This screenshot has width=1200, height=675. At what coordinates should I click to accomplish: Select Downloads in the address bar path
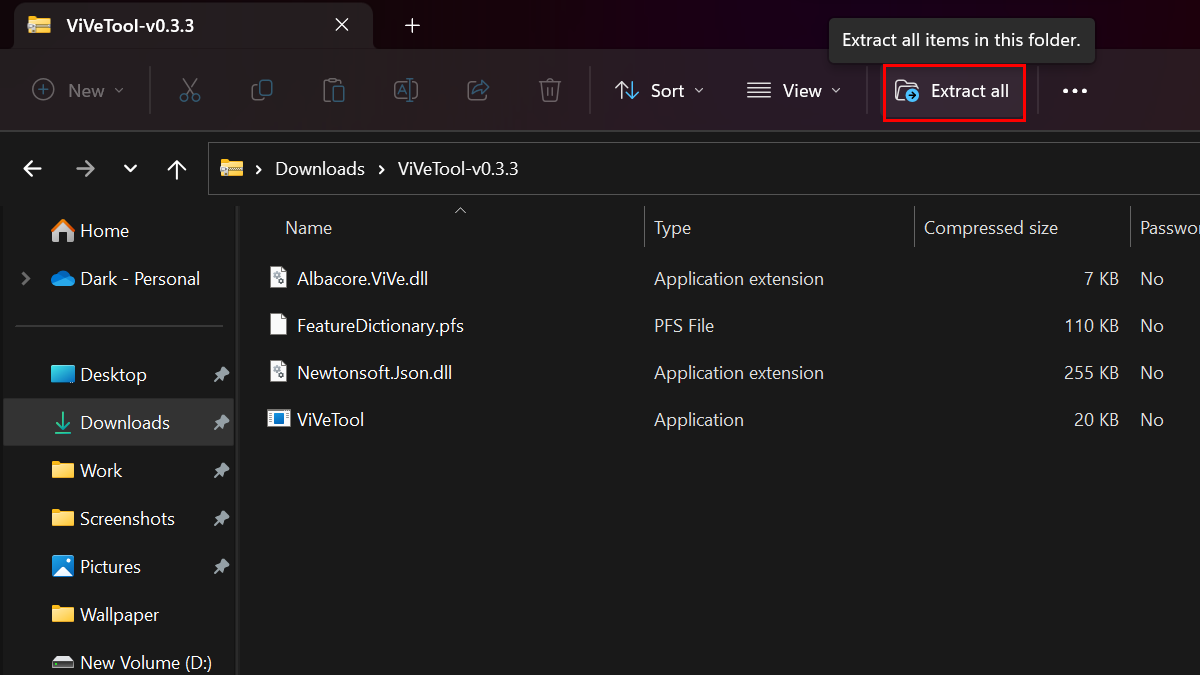(320, 169)
